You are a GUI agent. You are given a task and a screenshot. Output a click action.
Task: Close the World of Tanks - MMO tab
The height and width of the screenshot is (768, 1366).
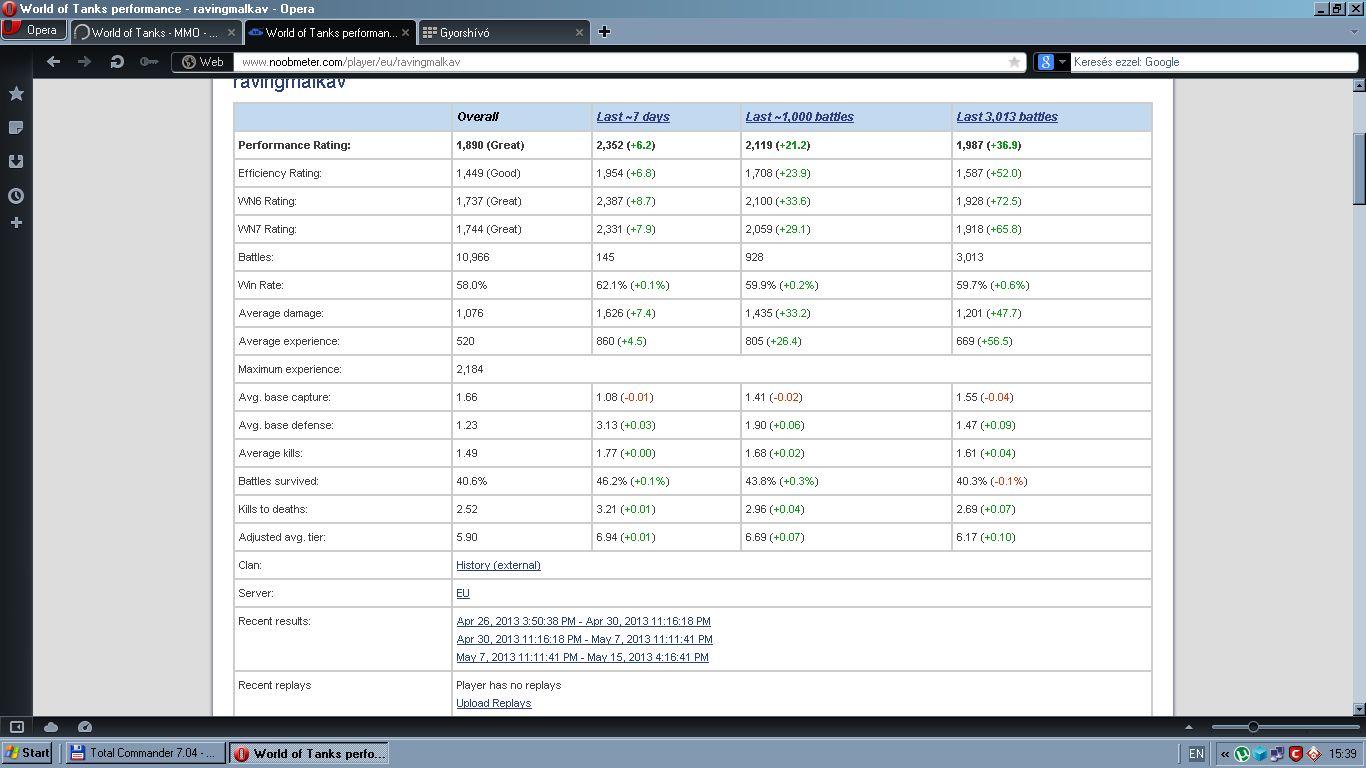click(231, 32)
